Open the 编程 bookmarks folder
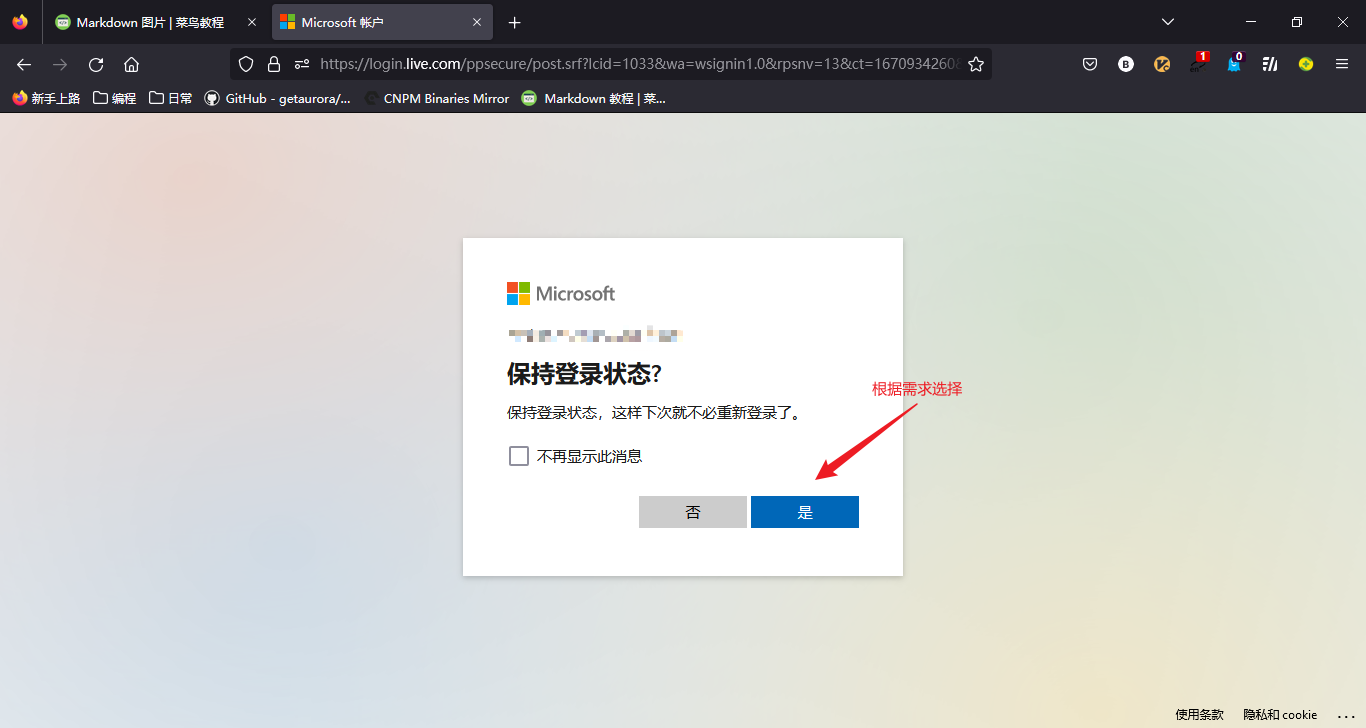 tap(114, 98)
